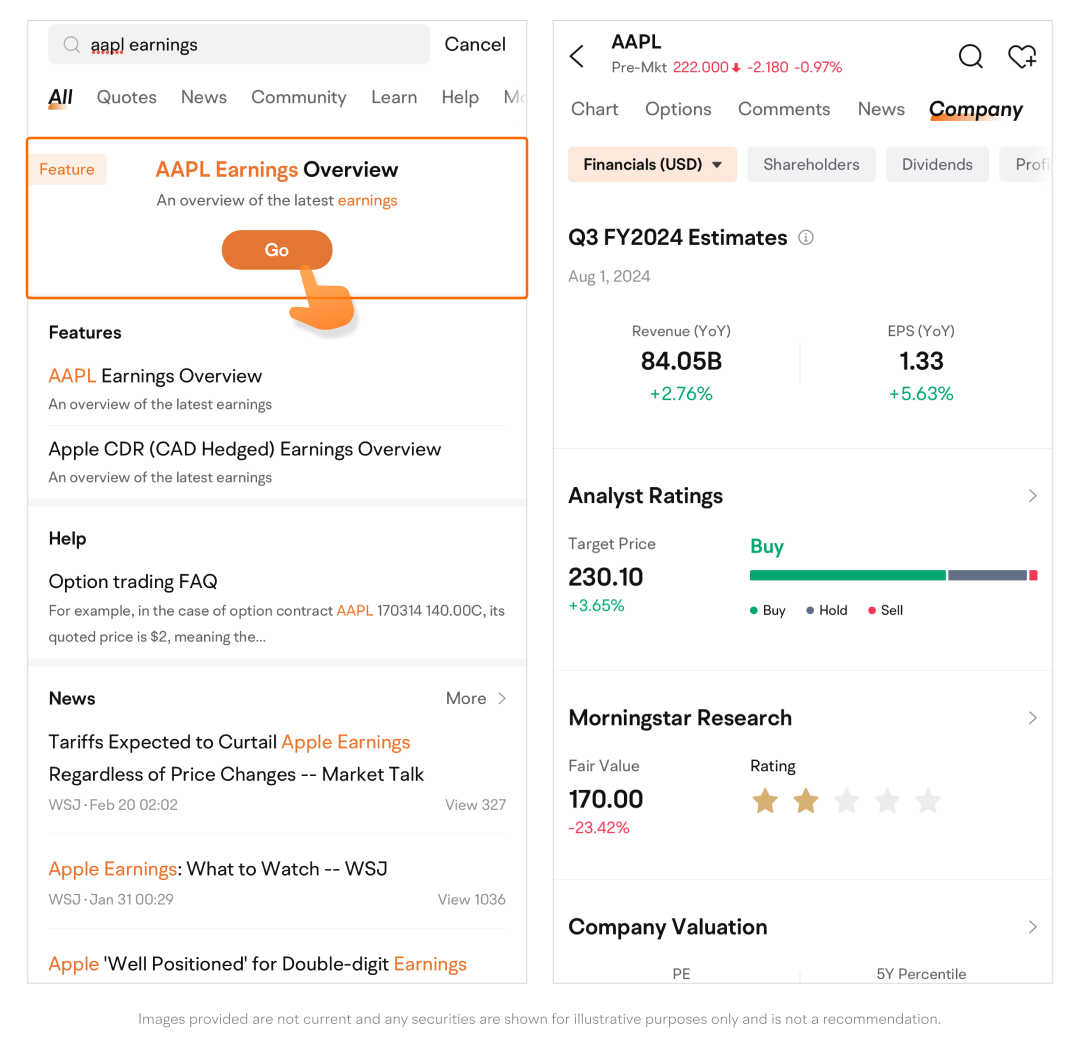Add AAPL to watchlist with heart icon
Image resolution: width=1080 pixels, height=1049 pixels.
pos(1021,56)
